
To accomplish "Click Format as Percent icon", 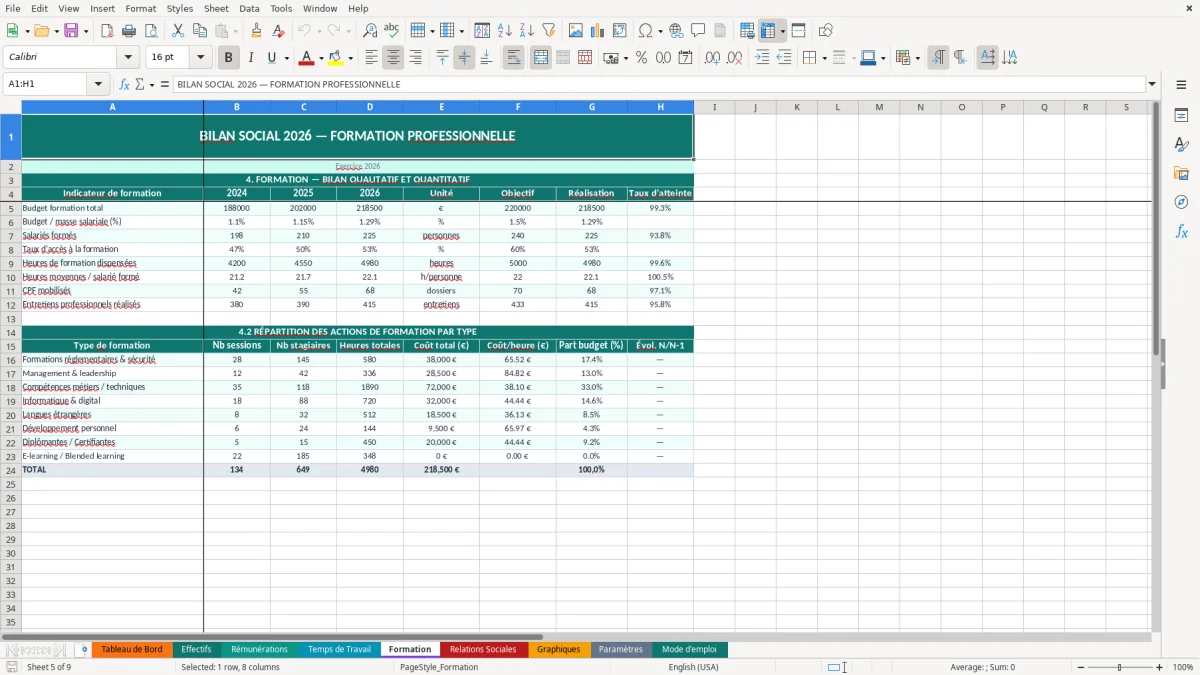I will pyautogui.click(x=641, y=58).
